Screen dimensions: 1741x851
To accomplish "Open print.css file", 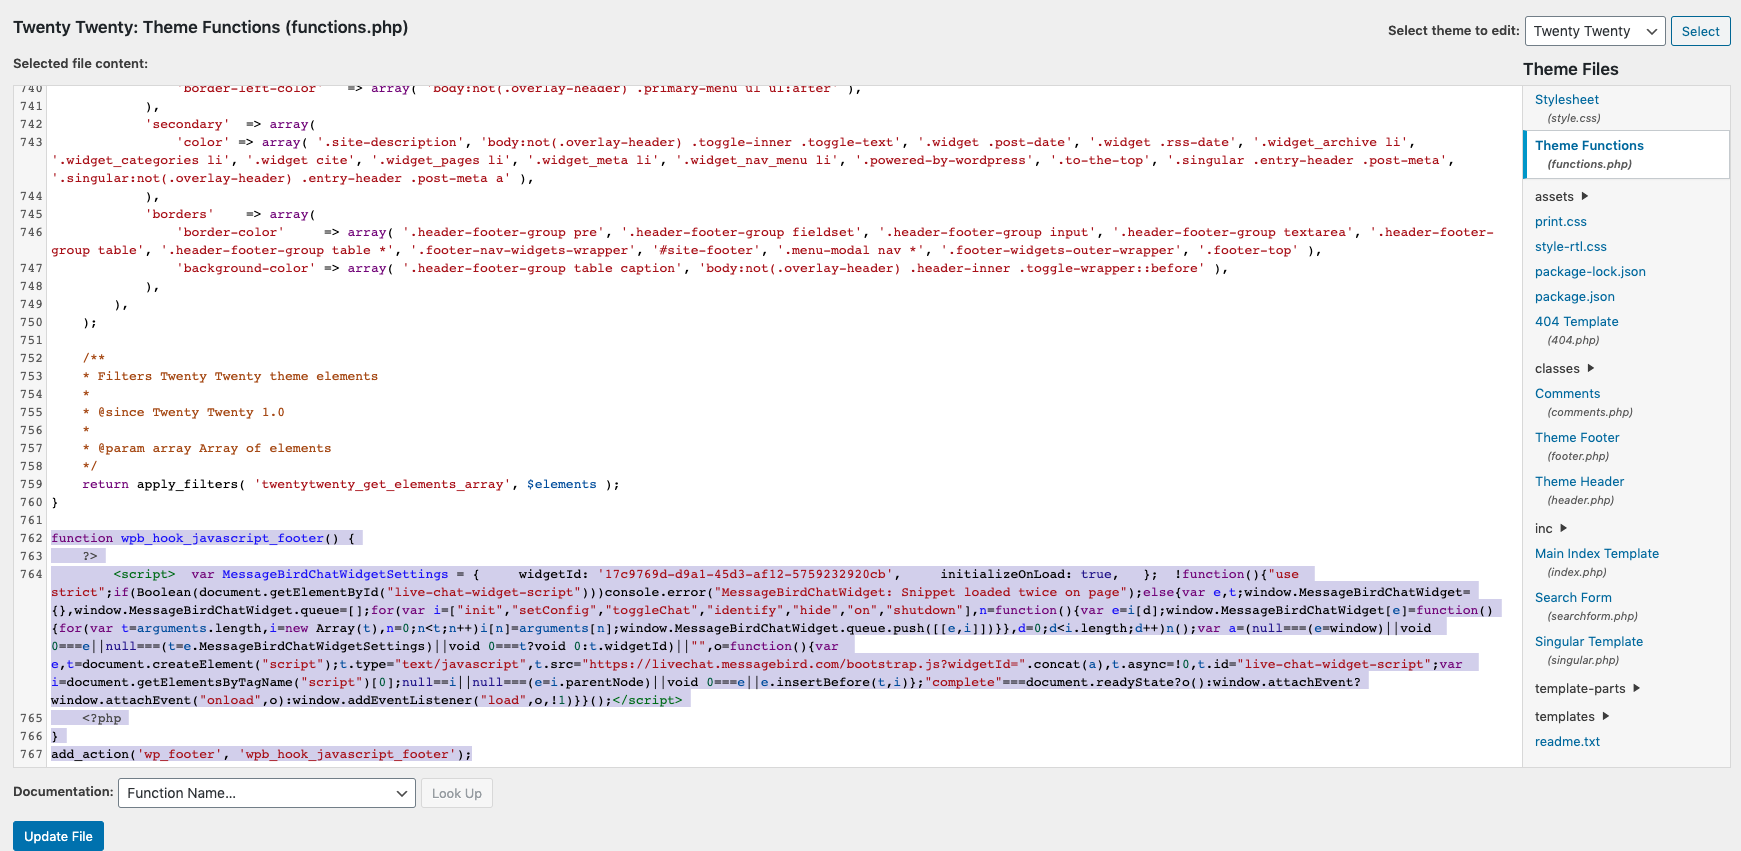I will click(1560, 222).
